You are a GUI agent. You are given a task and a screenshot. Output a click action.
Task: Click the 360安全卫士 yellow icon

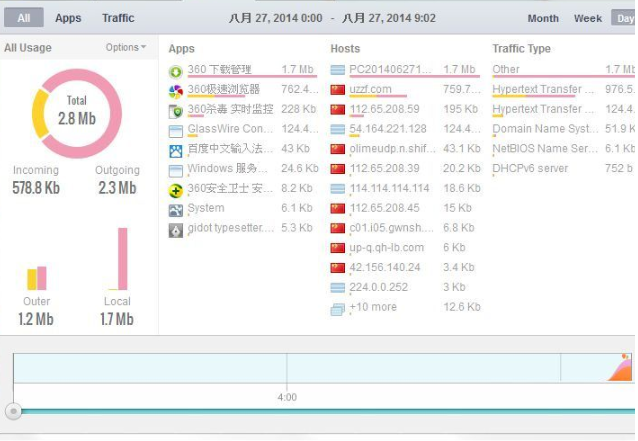176,189
